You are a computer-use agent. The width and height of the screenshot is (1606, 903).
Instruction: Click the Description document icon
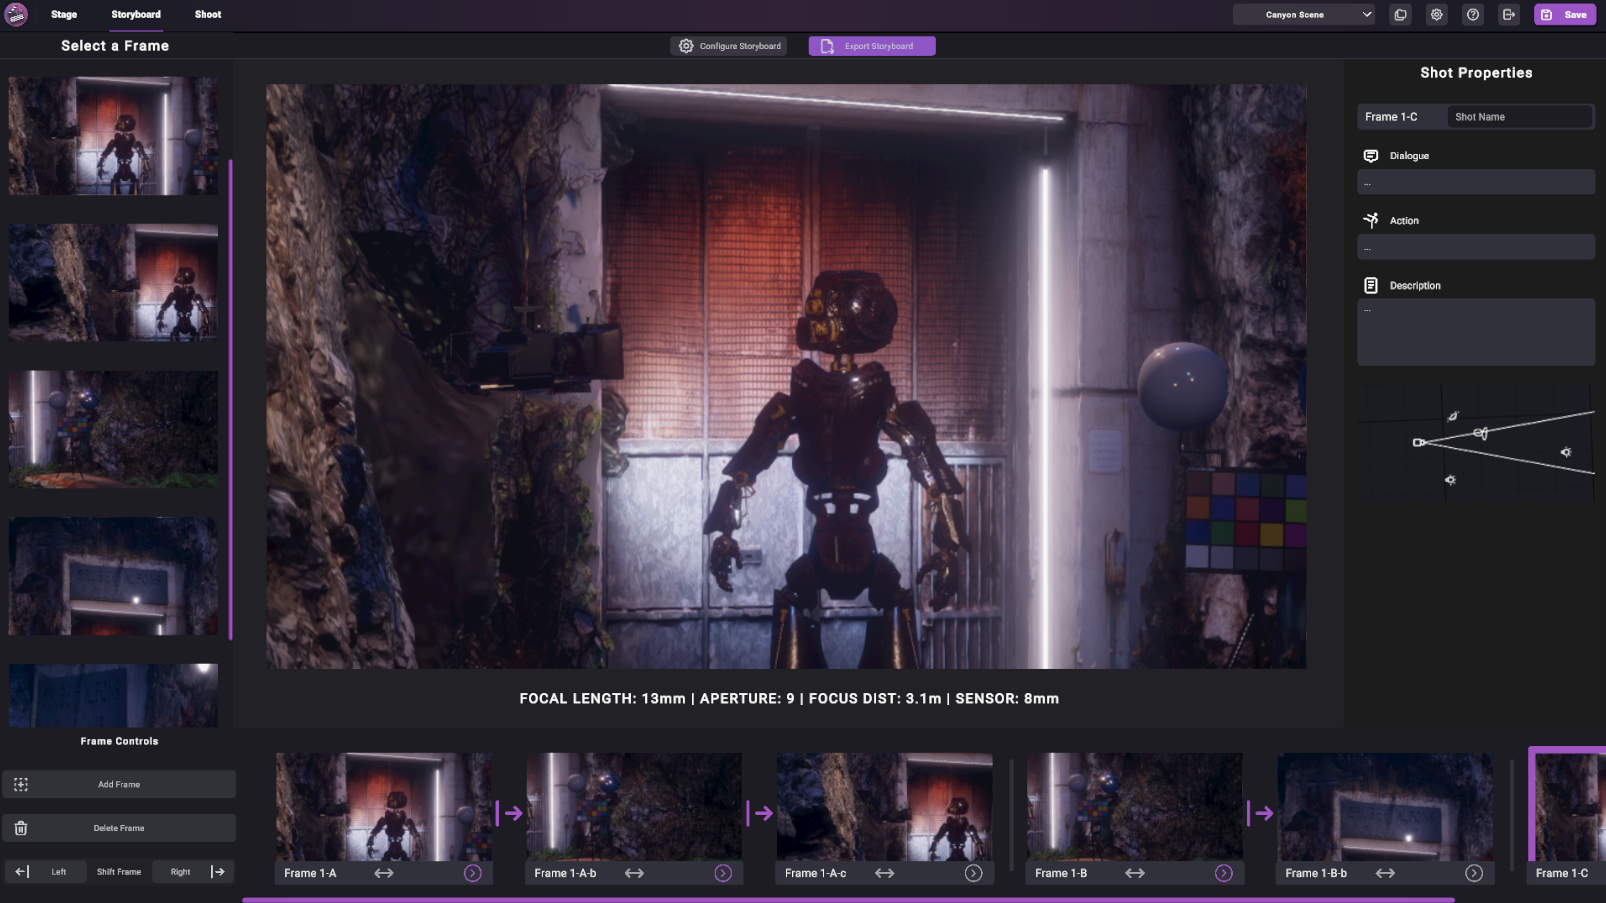(x=1371, y=284)
